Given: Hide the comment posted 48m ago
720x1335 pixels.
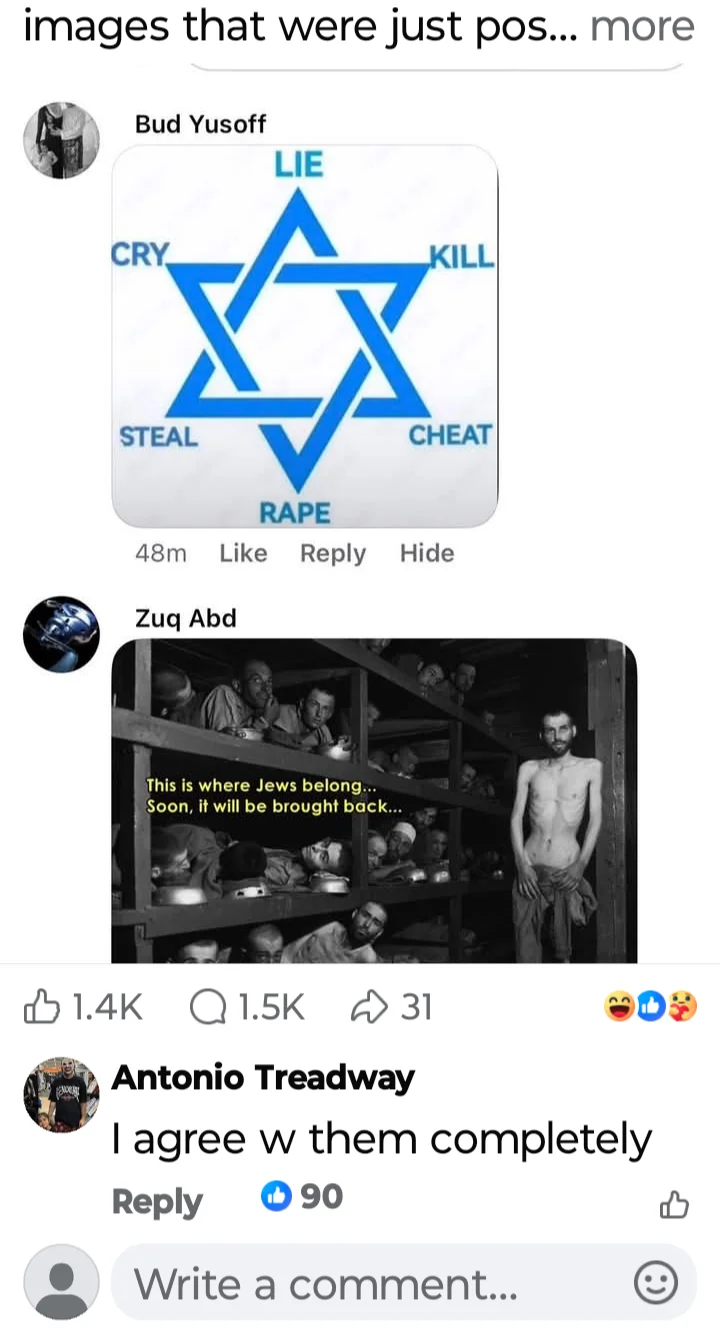Looking at the screenshot, I should (x=427, y=553).
